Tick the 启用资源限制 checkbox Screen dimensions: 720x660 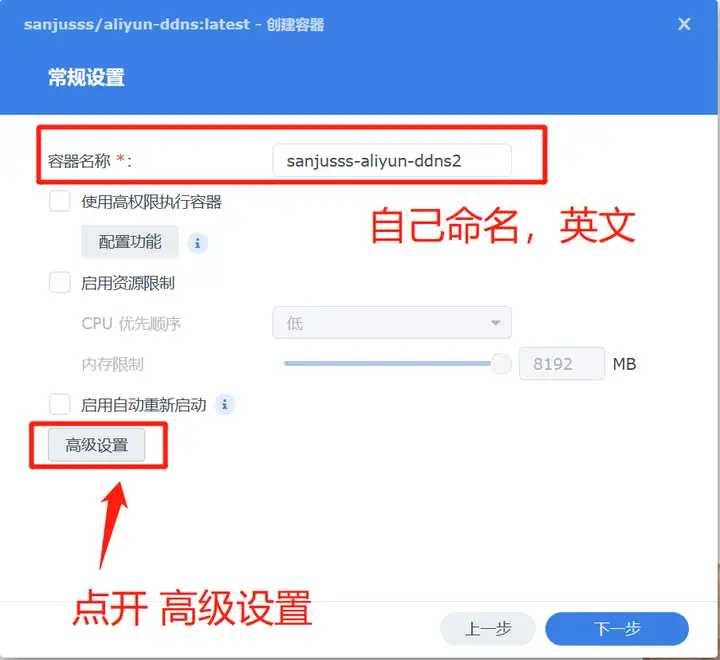tap(60, 282)
